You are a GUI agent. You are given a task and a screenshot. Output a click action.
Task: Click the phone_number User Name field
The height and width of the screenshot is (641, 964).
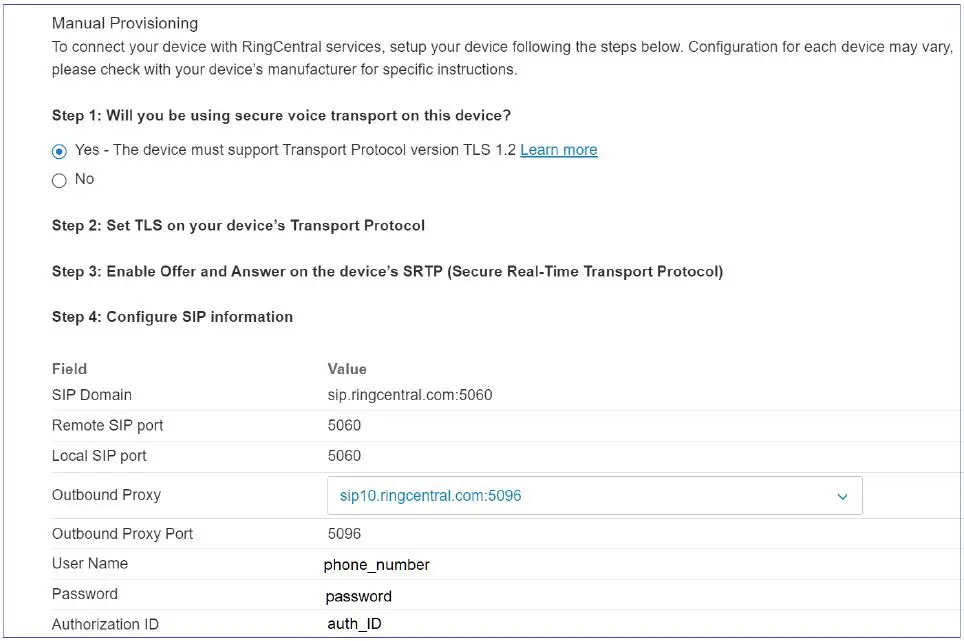[x=376, y=564]
